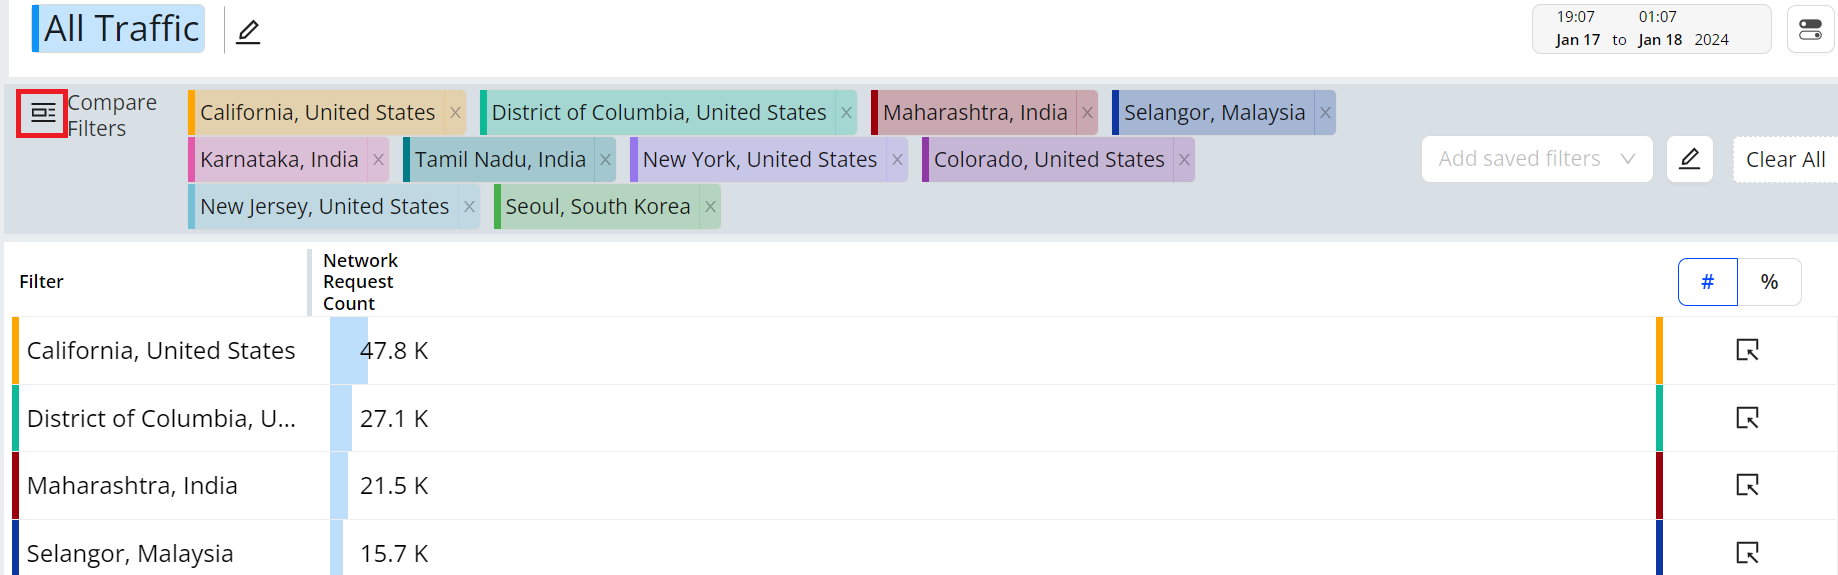The image size is (1838, 575).
Task: Click the edit saved filters pencil icon
Action: pyautogui.click(x=1689, y=159)
